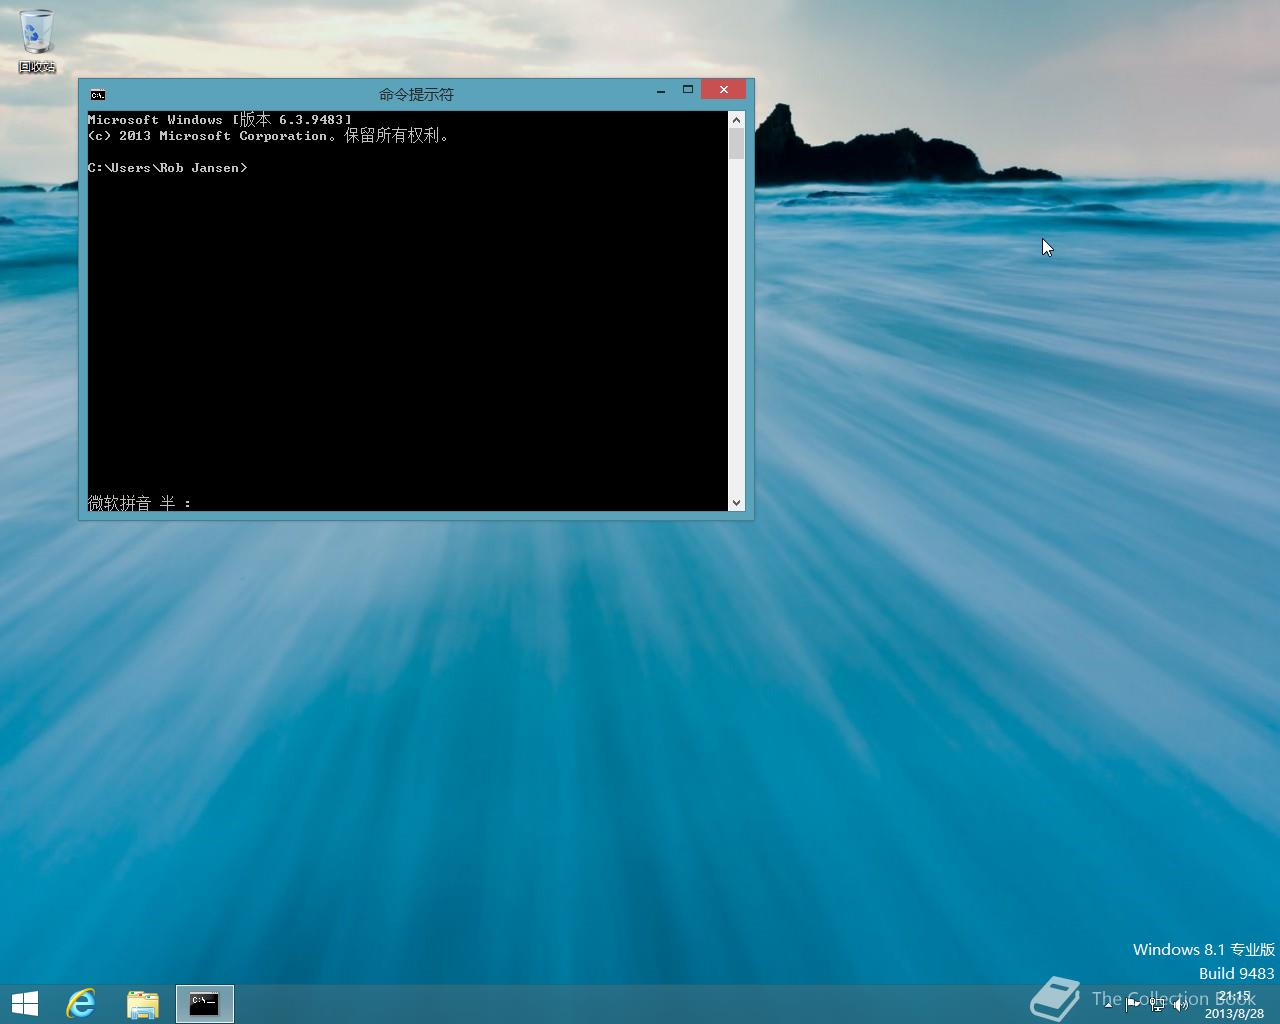
Task: Click the Microsoft Windows version 6.3.9483 line
Action: (220, 119)
